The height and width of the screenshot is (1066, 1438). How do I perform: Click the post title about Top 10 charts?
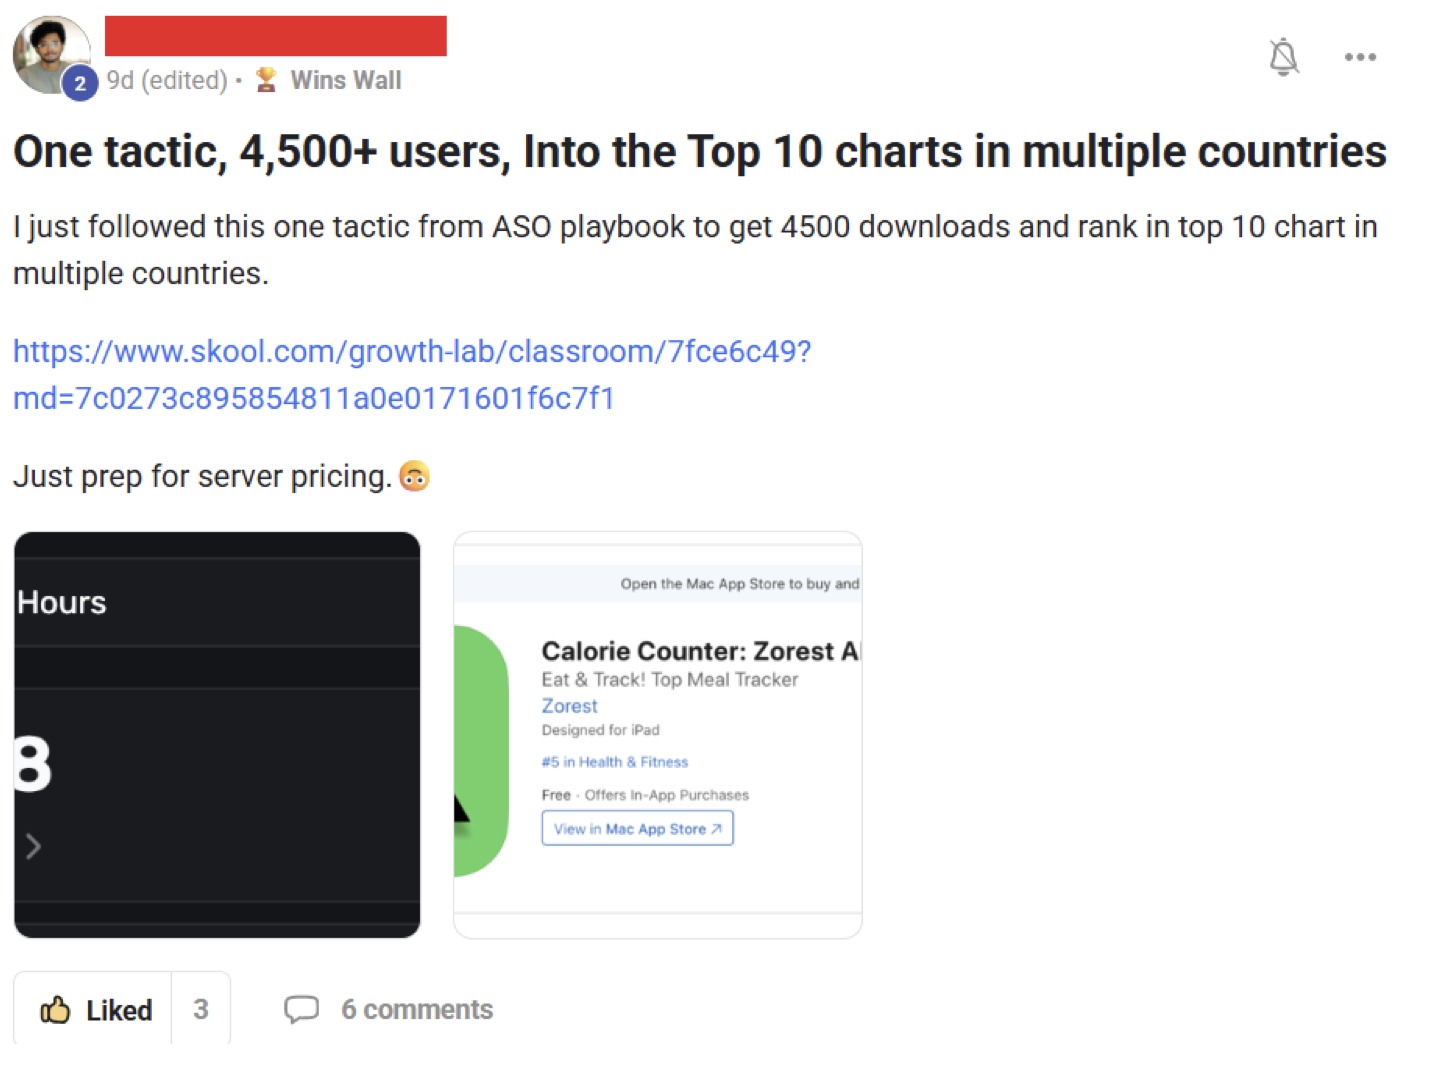699,152
